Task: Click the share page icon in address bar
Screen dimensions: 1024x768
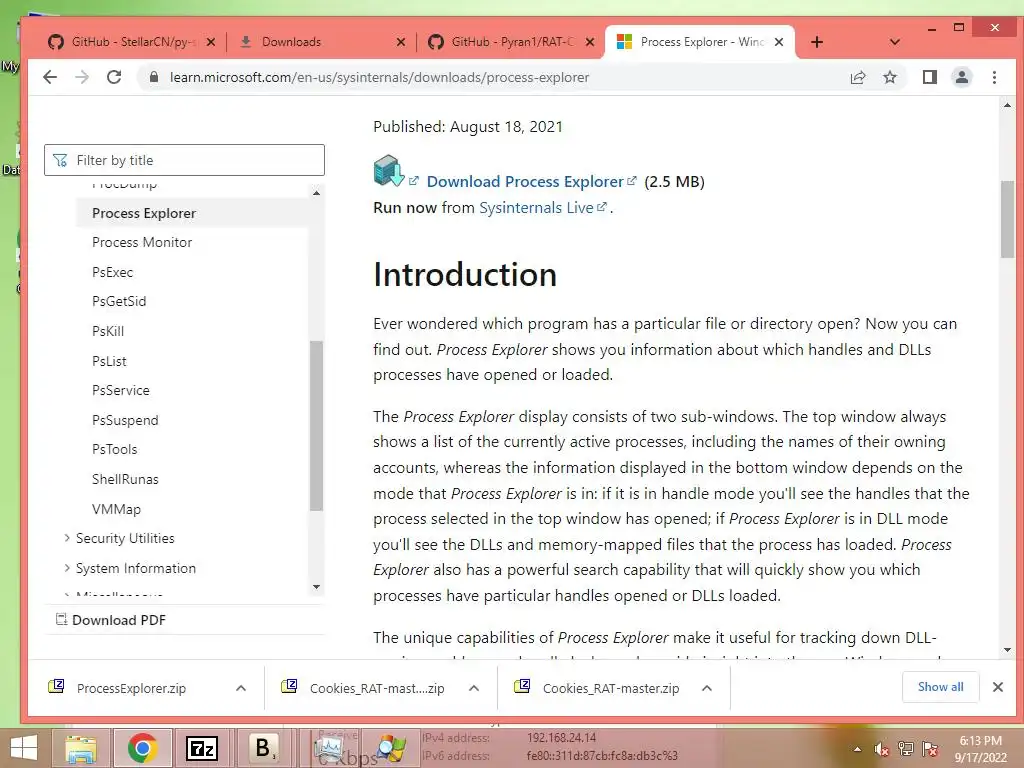Action: [857, 77]
